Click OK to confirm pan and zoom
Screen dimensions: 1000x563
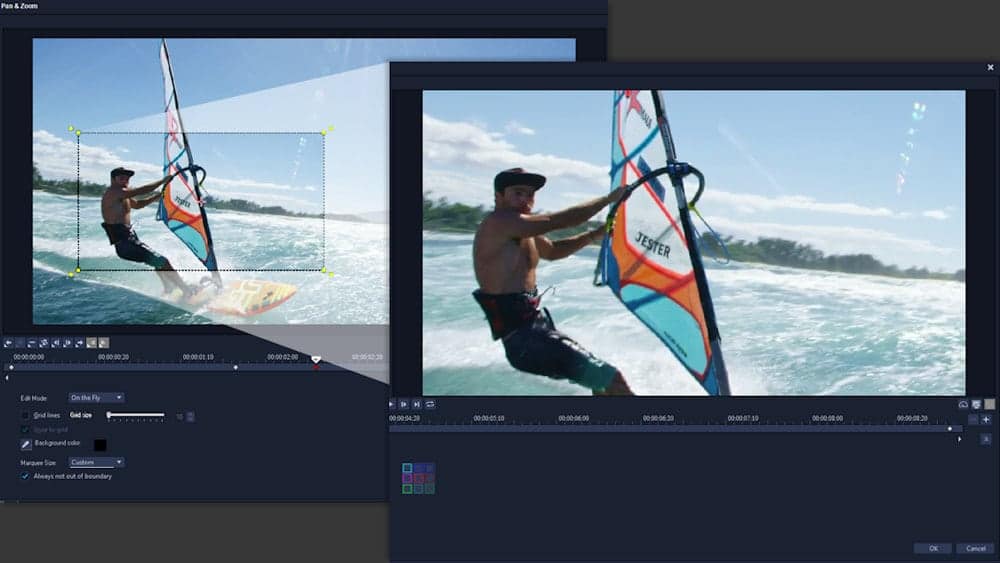(932, 548)
